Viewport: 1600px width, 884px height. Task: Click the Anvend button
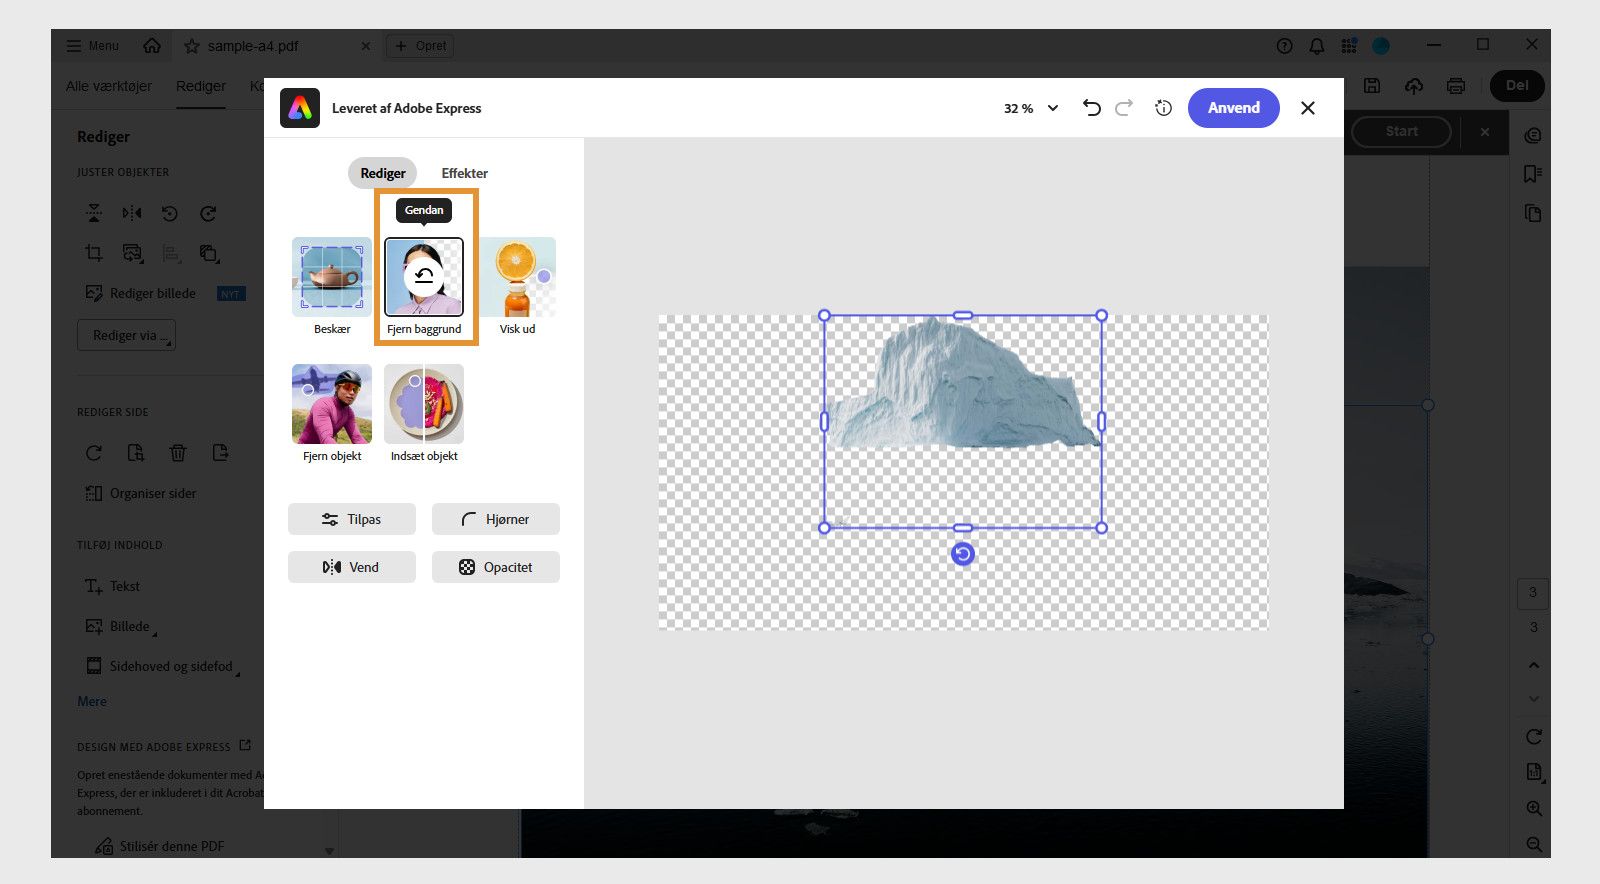[x=1233, y=108]
